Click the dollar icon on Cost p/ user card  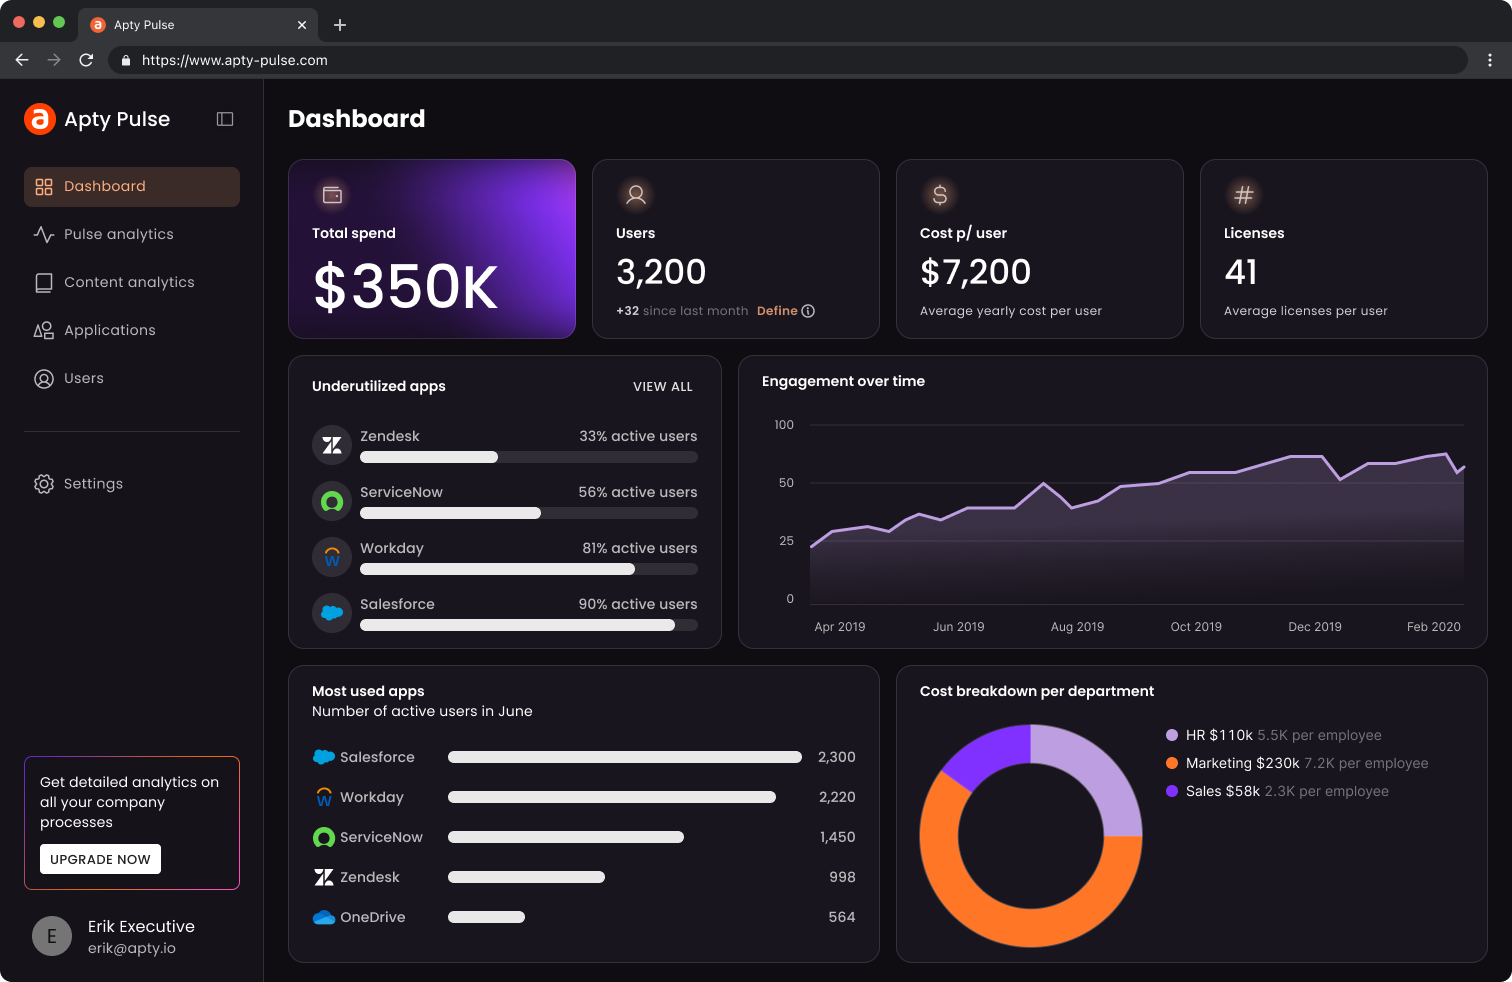click(939, 195)
